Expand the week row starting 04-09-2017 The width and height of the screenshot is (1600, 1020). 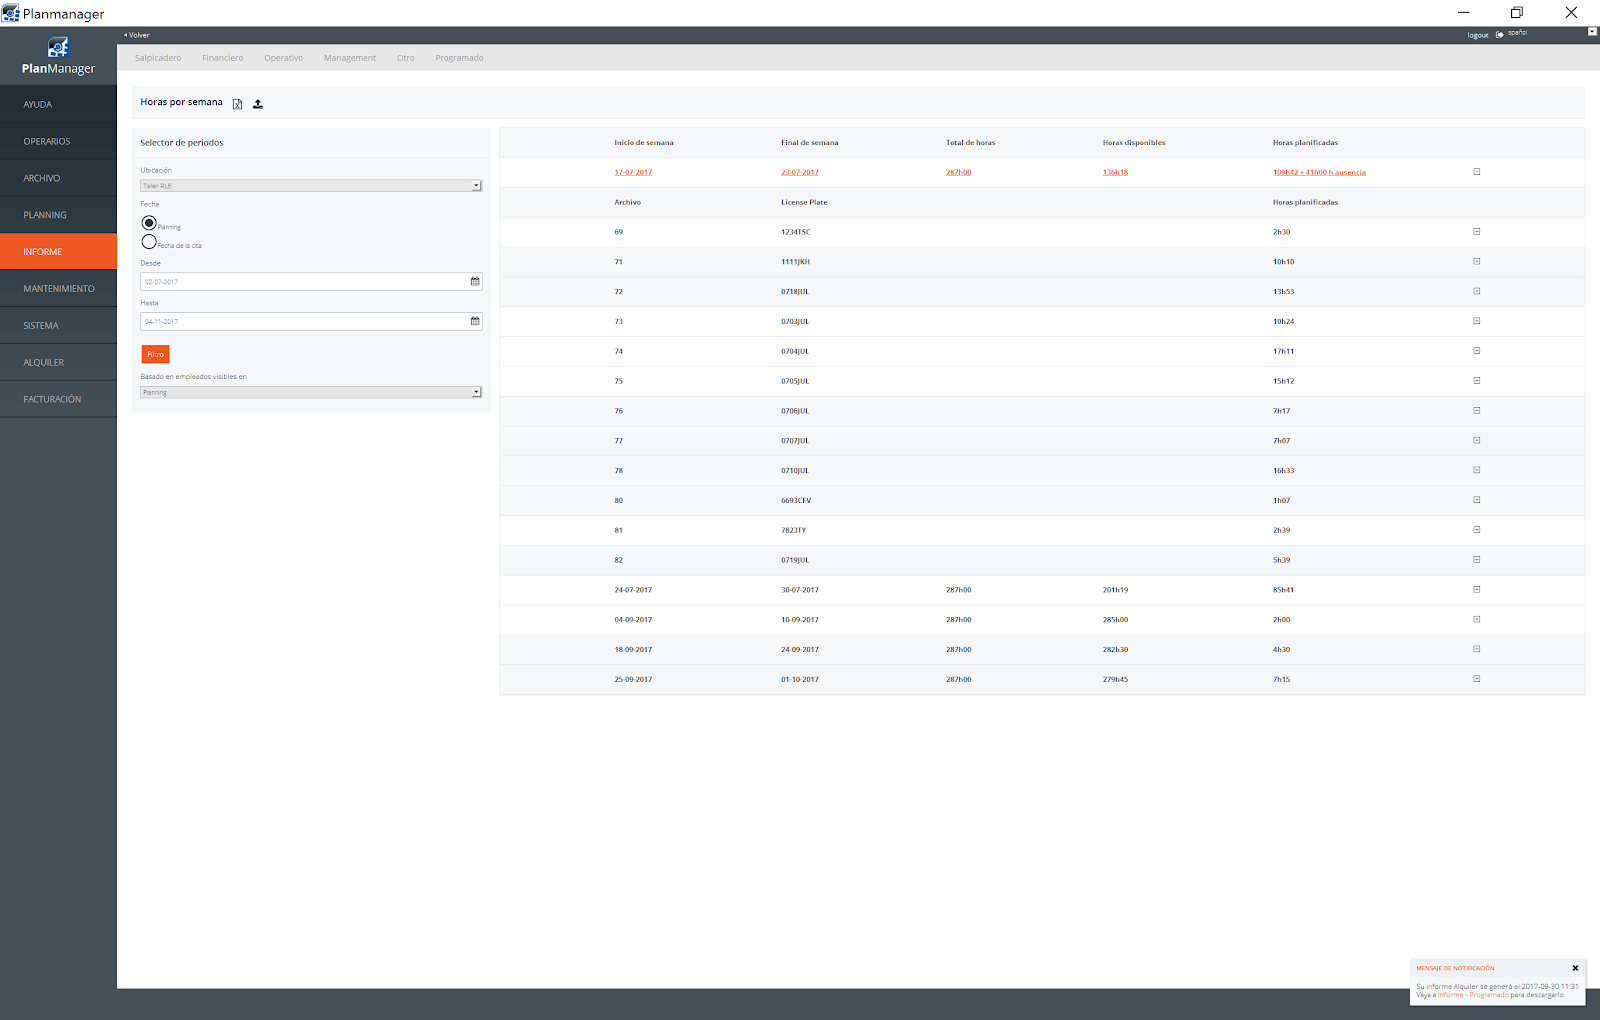1477,619
